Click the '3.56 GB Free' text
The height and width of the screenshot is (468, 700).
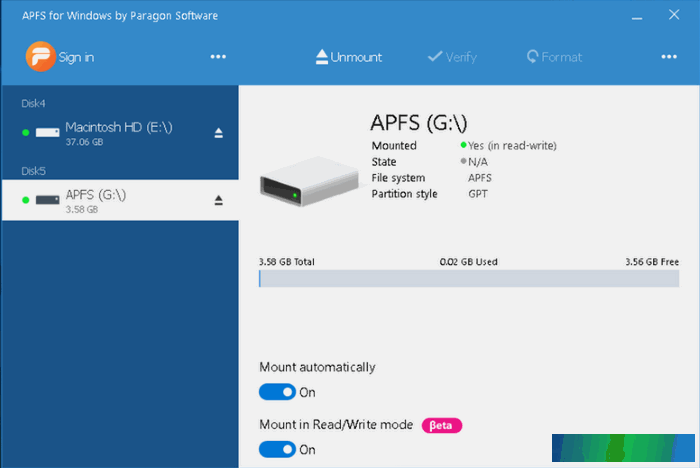coord(652,262)
